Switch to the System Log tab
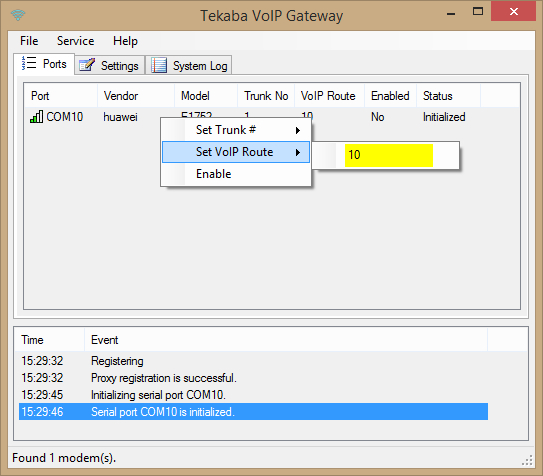The height and width of the screenshot is (476, 543). click(x=189, y=65)
